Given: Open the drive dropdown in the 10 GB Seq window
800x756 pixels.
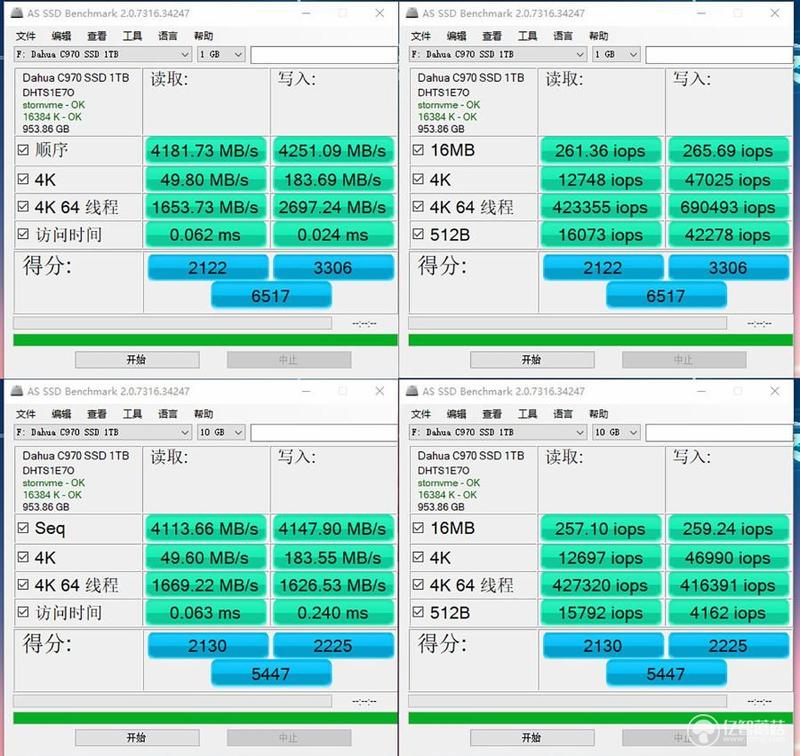Looking at the screenshot, I should [103, 432].
